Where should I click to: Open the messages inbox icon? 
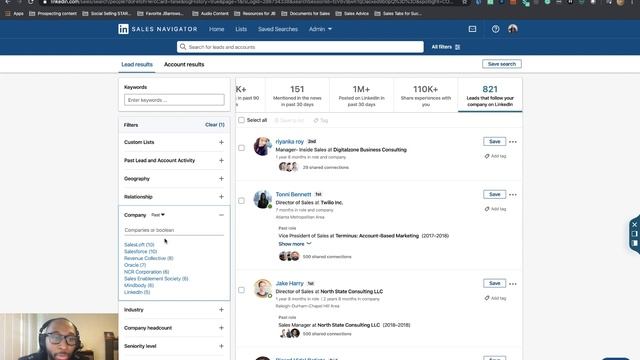pos(472,29)
